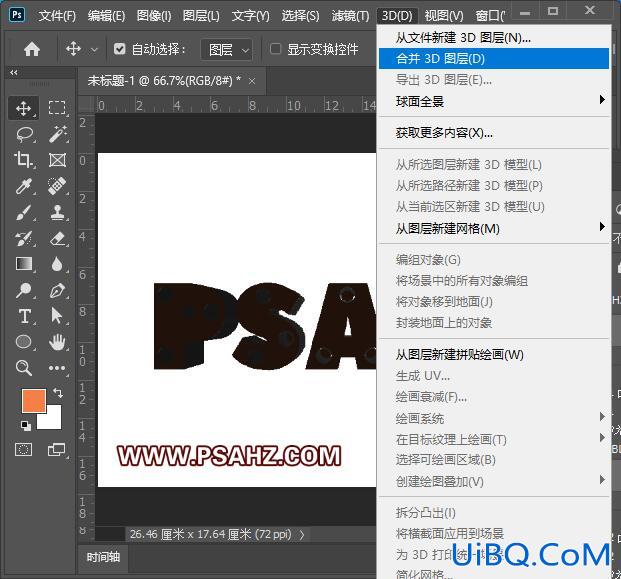
Task: Open the 文件(F) menu
Action: 57,16
